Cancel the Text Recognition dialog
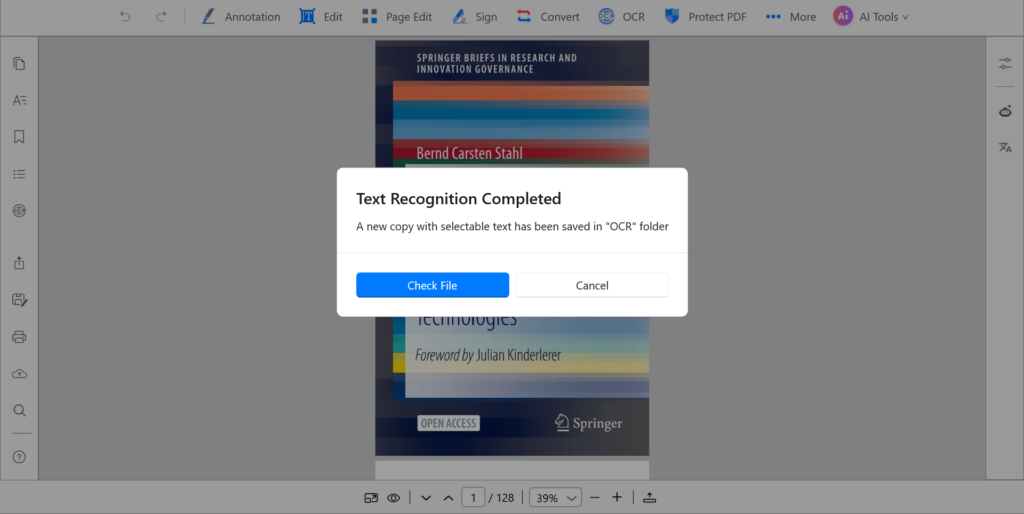 592,285
